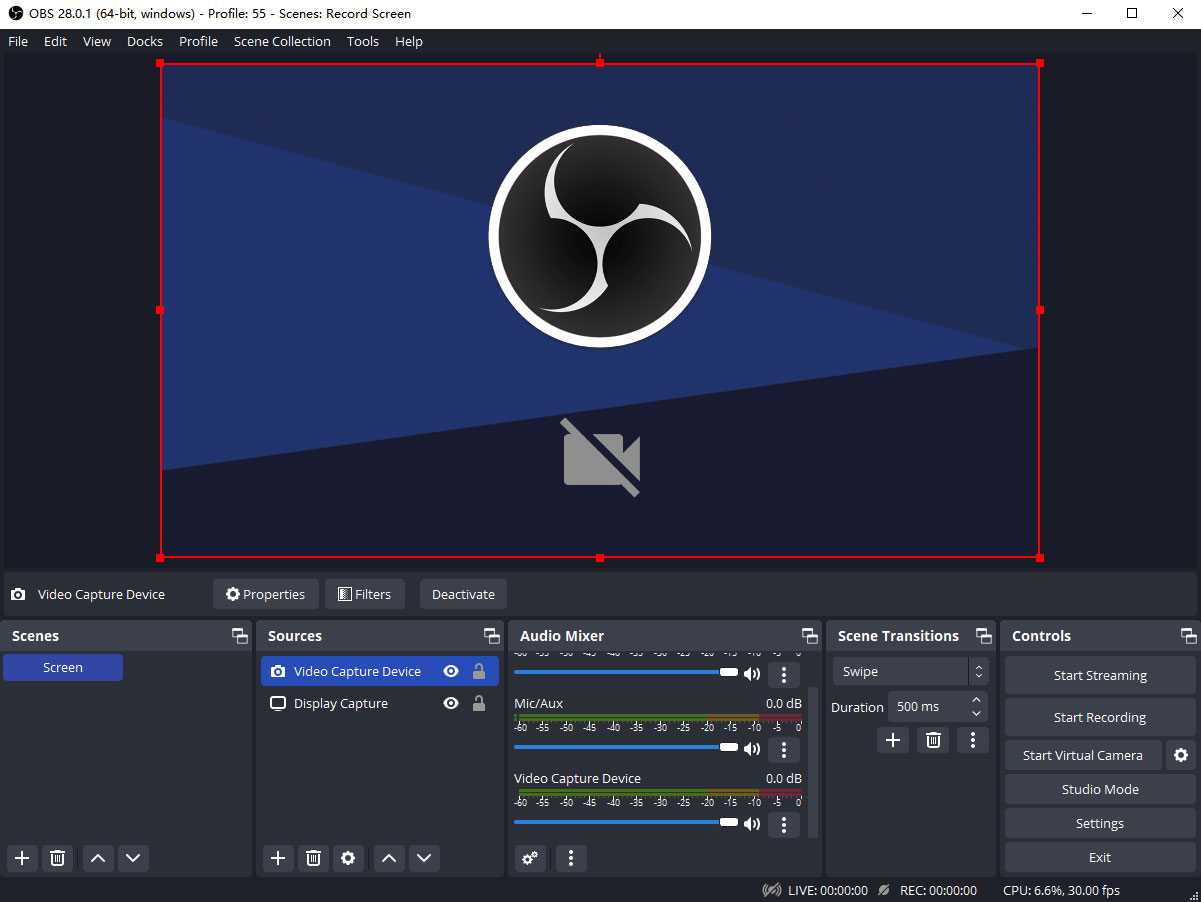Screen dimensions: 1201x902
Task: Open the Edit menu
Action: pyautogui.click(x=55, y=41)
